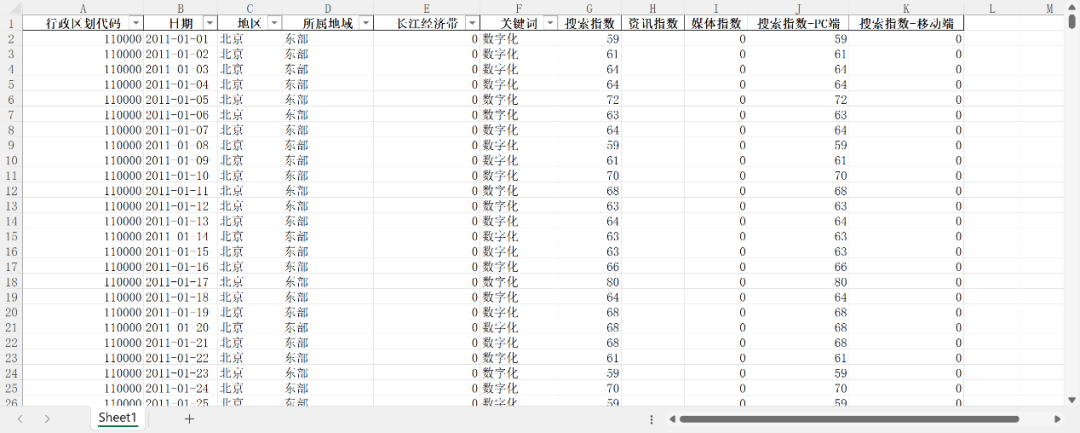Add a new sheet with the plus icon
The height and width of the screenshot is (433, 1080).
click(189, 419)
